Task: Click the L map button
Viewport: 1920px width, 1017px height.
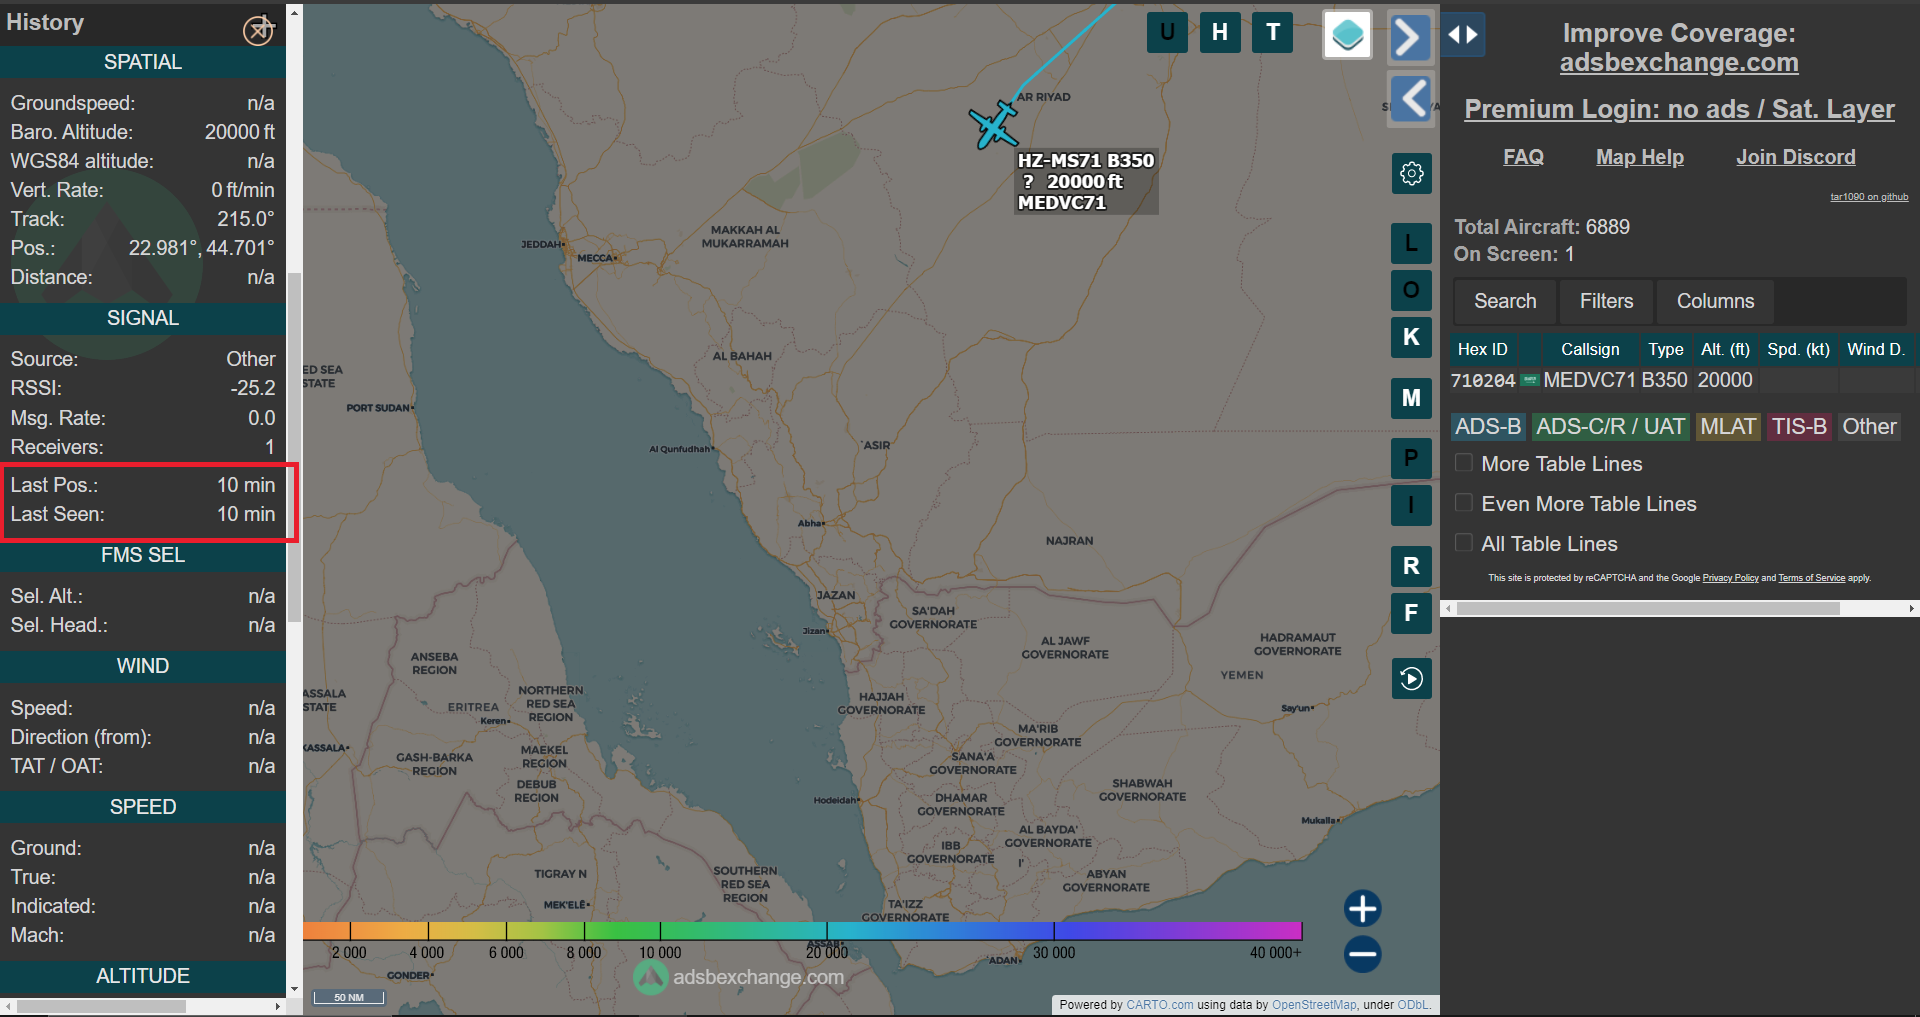Action: tap(1412, 243)
